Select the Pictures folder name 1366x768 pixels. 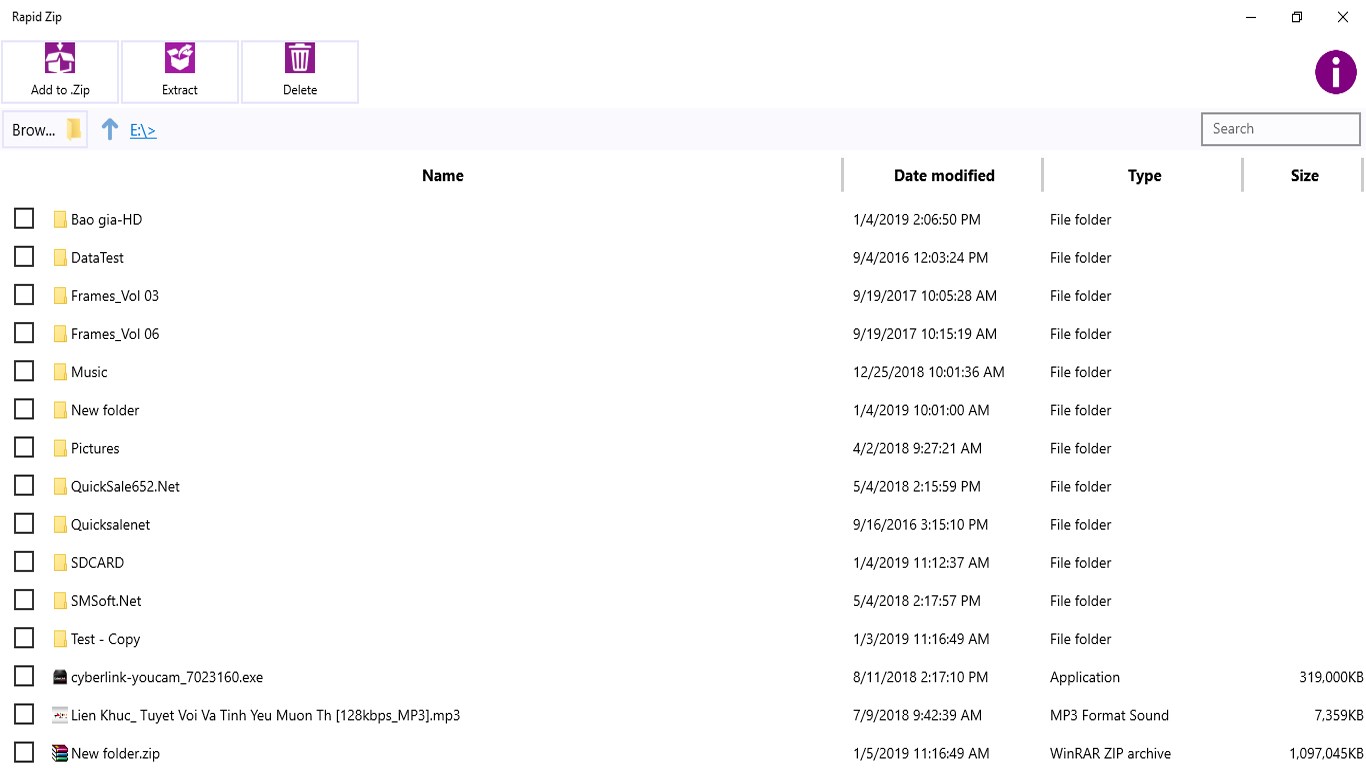[95, 448]
